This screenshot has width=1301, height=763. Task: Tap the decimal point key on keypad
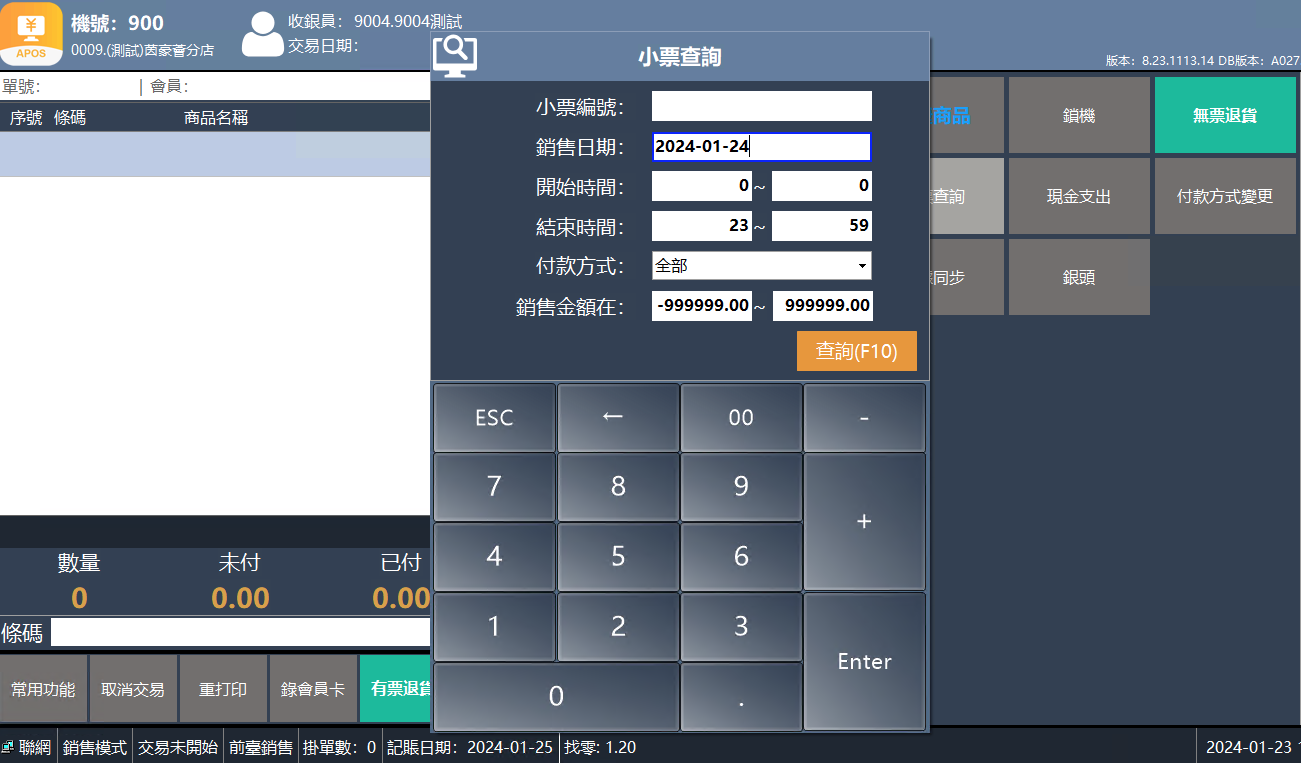click(741, 697)
